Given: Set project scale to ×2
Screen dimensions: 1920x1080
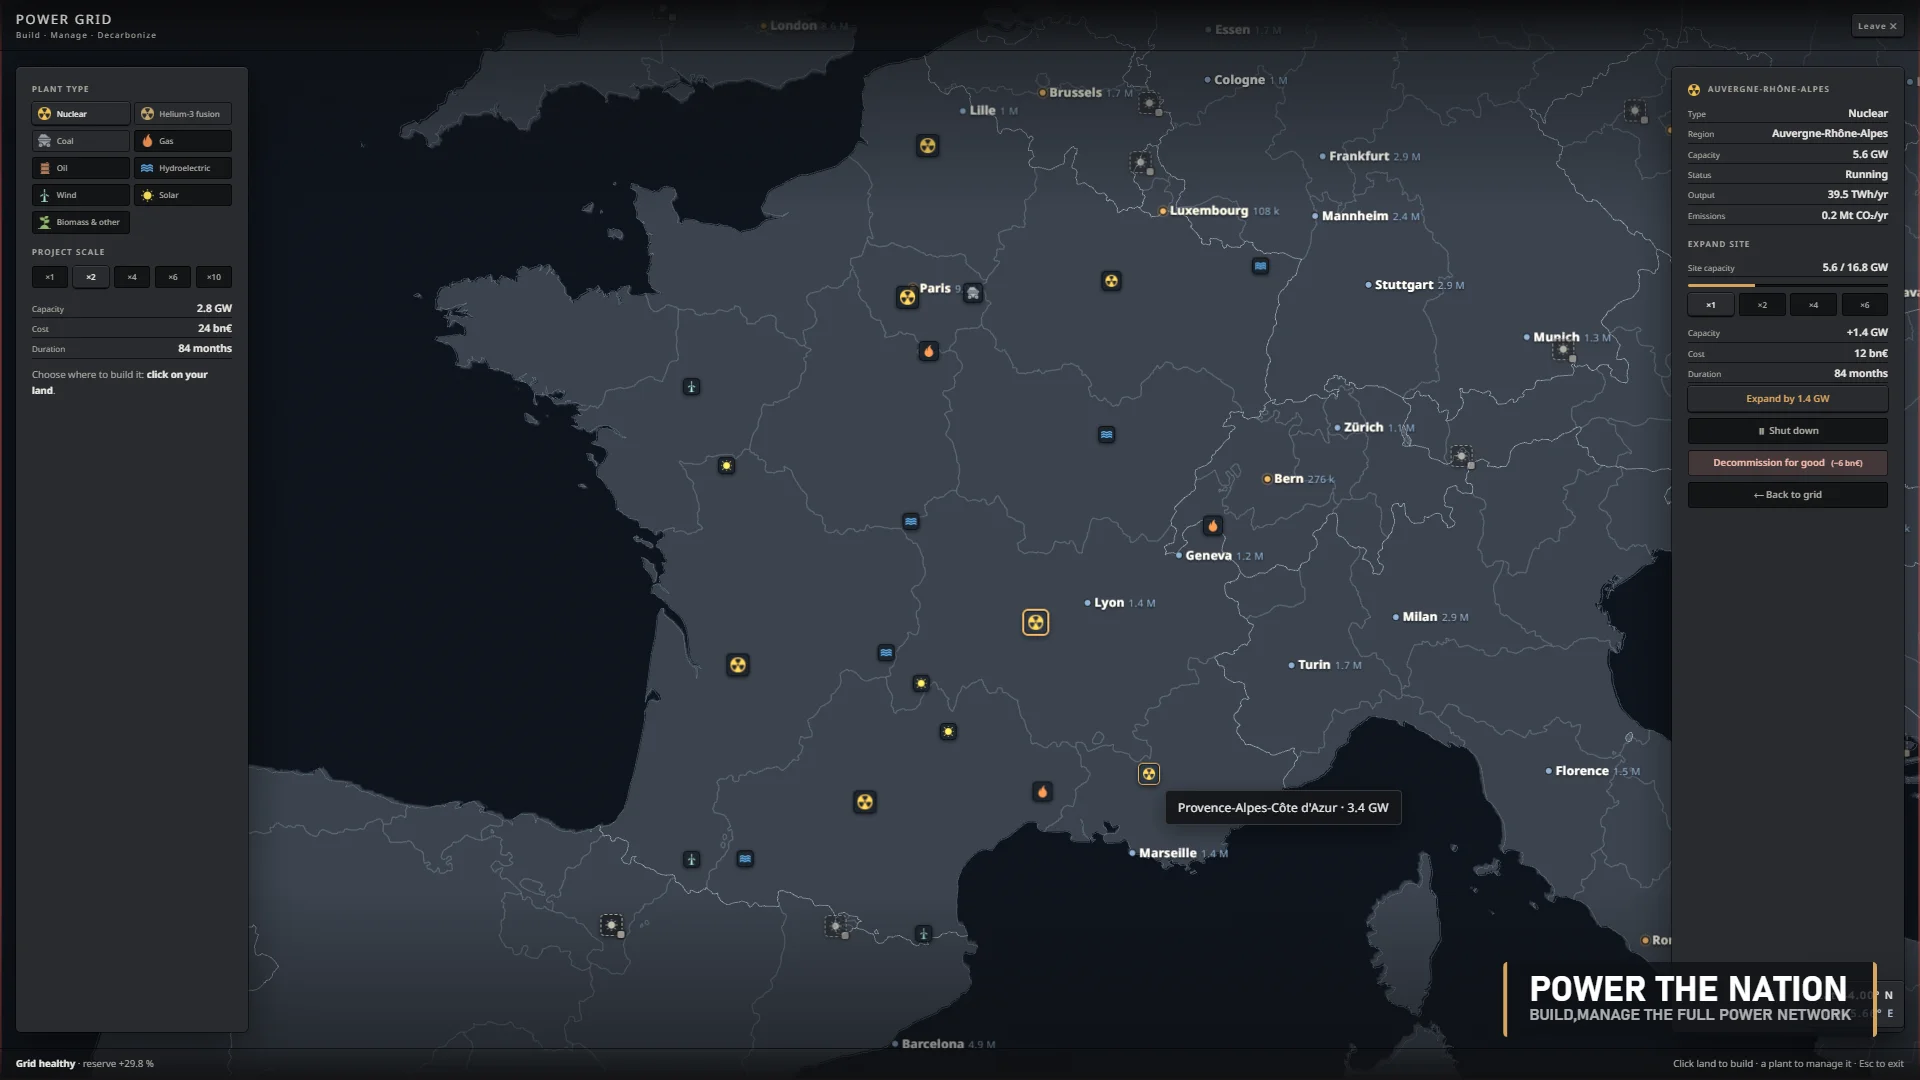Looking at the screenshot, I should pos(90,277).
